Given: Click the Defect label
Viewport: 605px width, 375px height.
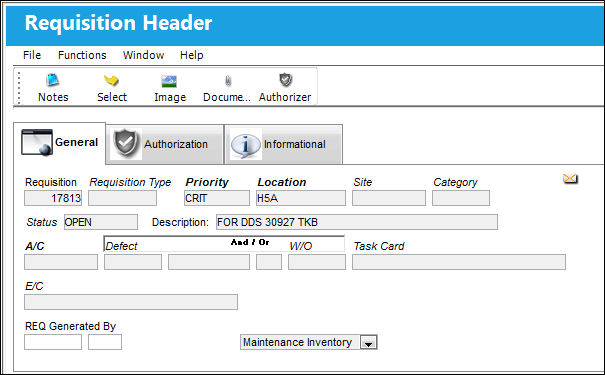Looking at the screenshot, I should (x=121, y=246).
